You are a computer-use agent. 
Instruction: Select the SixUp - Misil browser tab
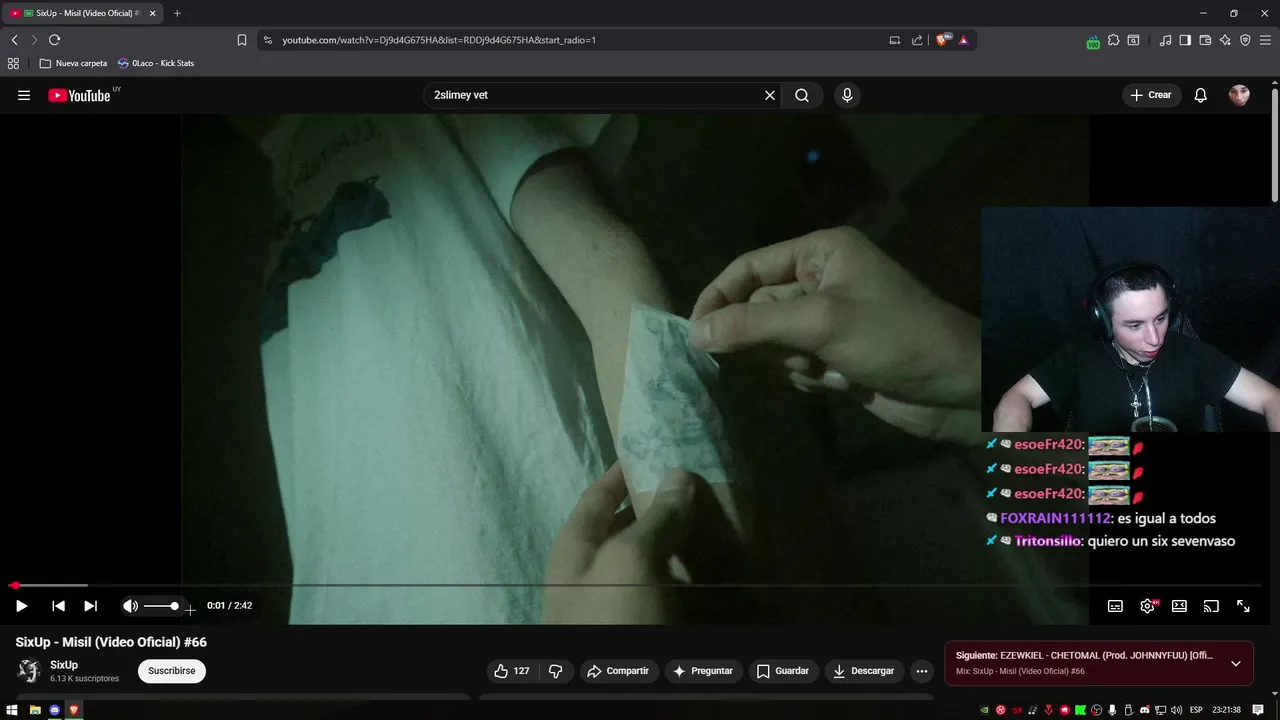click(x=85, y=13)
